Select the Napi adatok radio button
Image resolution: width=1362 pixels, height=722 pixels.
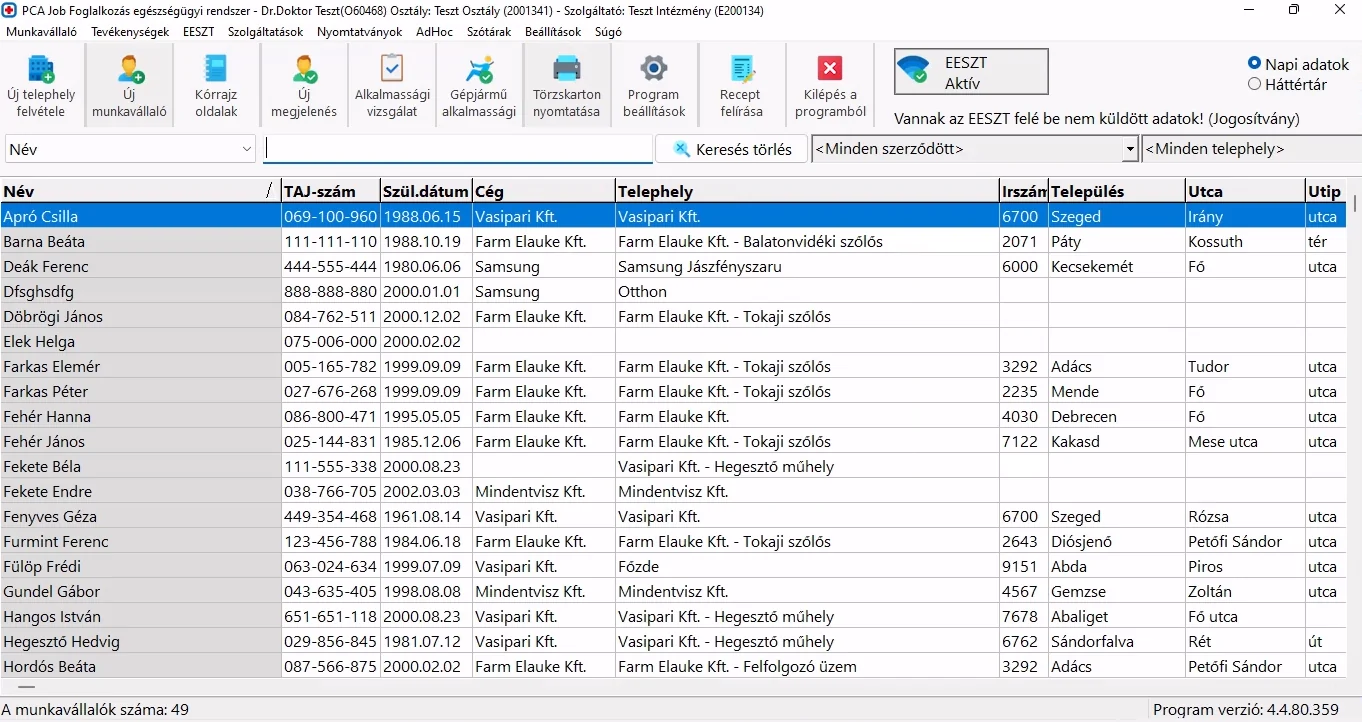(1254, 64)
